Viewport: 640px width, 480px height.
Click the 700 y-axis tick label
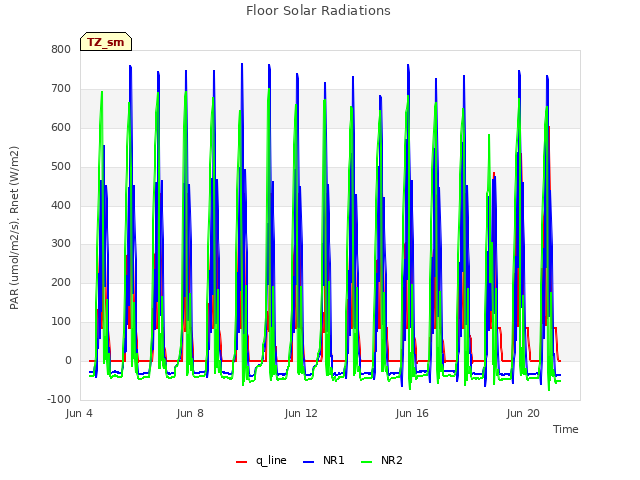[x=61, y=89]
